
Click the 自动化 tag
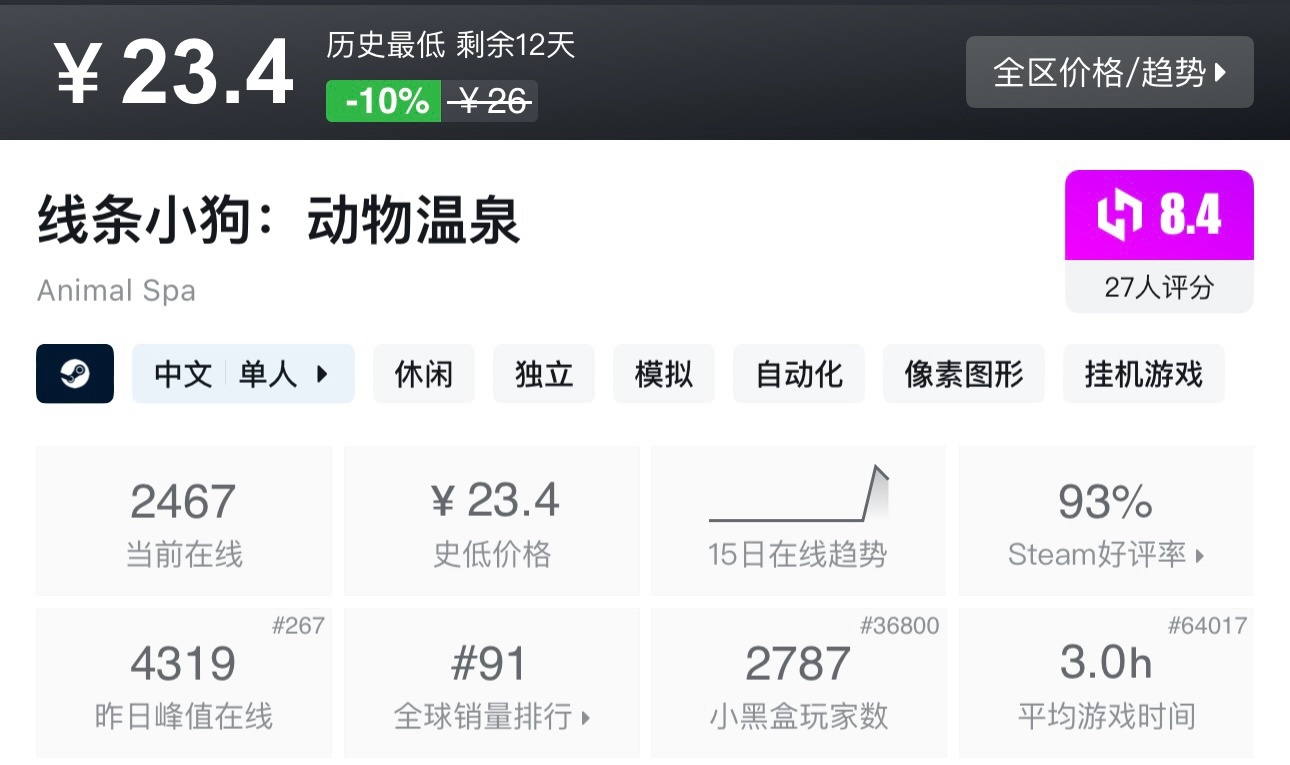click(x=798, y=372)
